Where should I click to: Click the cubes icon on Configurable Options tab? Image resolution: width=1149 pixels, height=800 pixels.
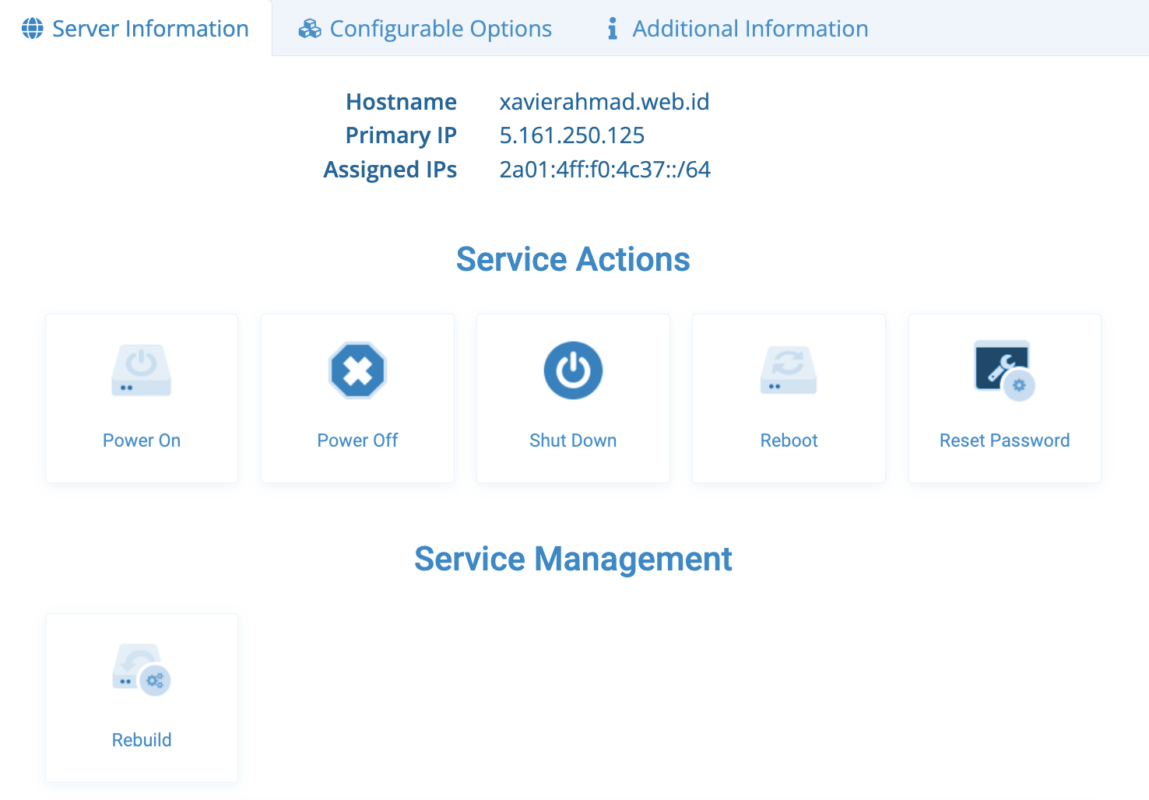(x=310, y=29)
